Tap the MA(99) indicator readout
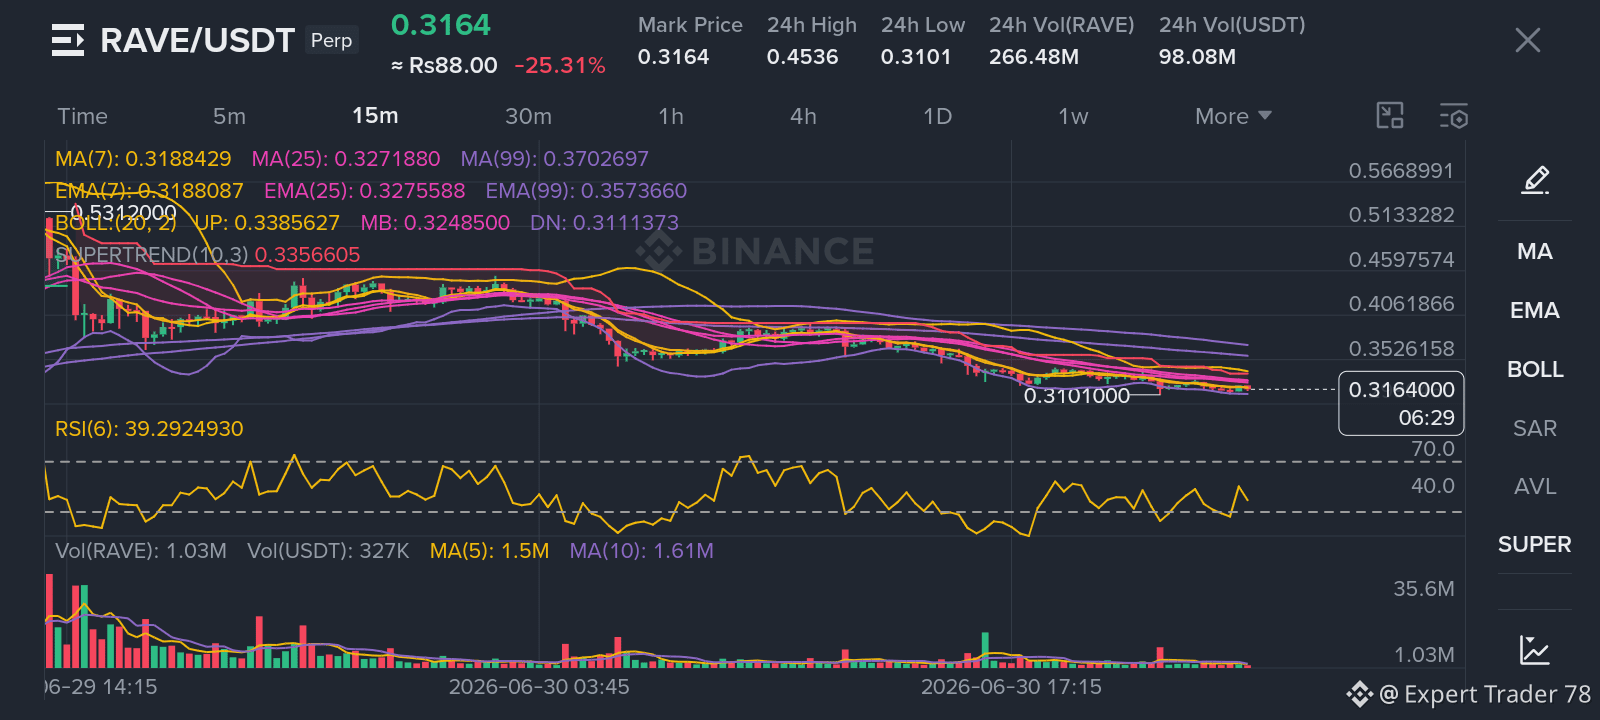 pyautogui.click(x=555, y=159)
